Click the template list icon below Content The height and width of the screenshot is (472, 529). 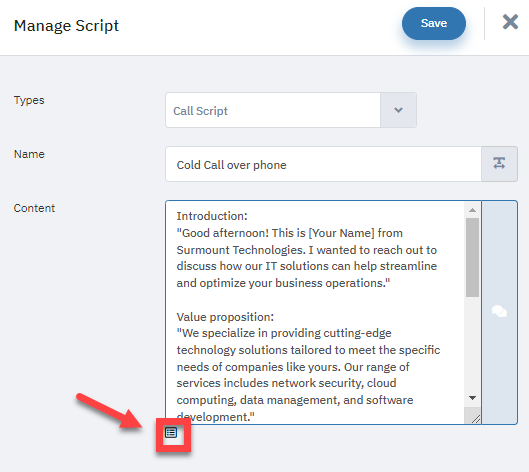coord(171,433)
